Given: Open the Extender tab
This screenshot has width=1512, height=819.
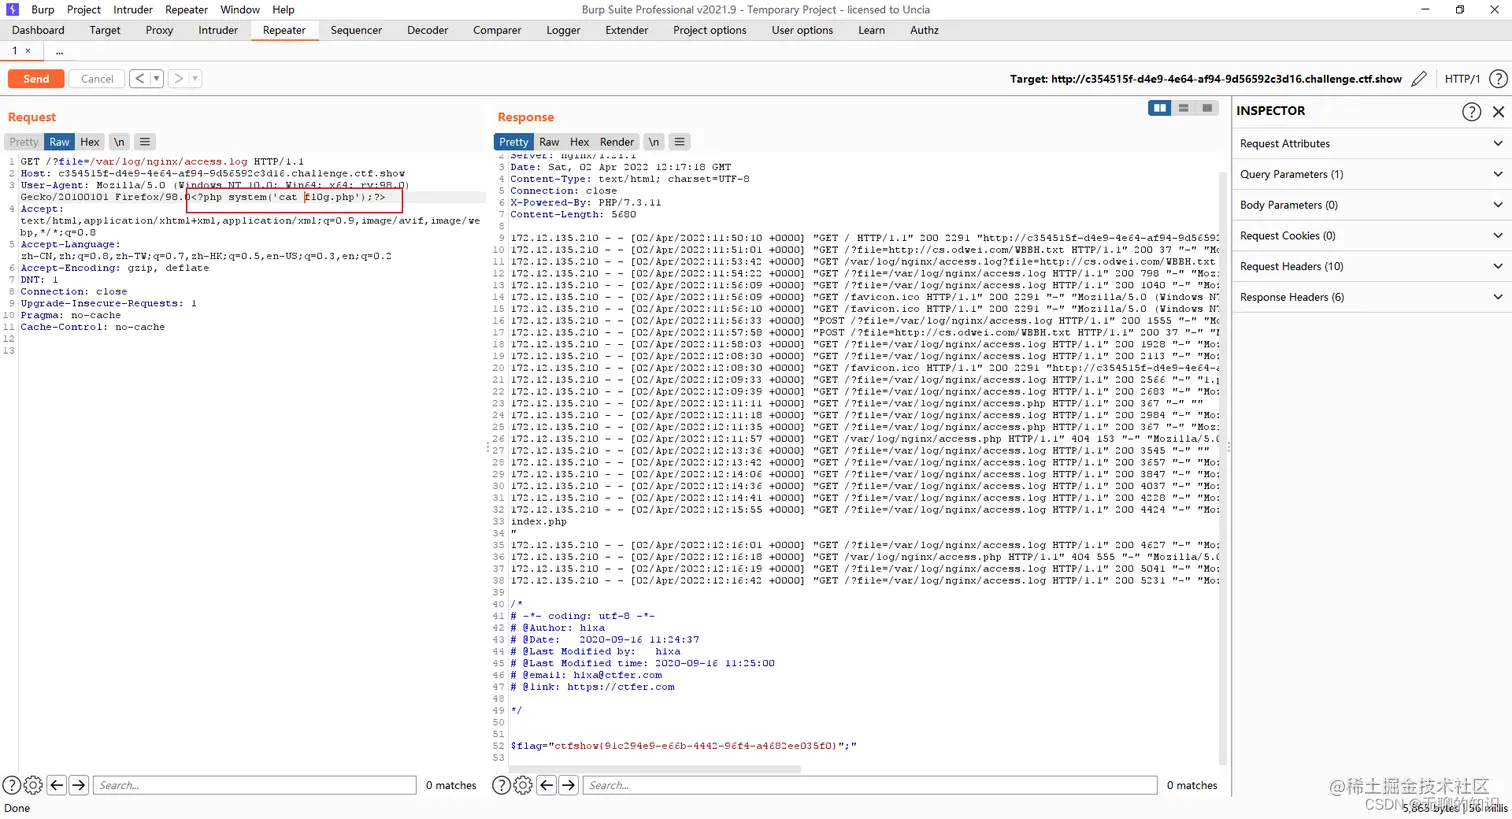Looking at the screenshot, I should (627, 30).
